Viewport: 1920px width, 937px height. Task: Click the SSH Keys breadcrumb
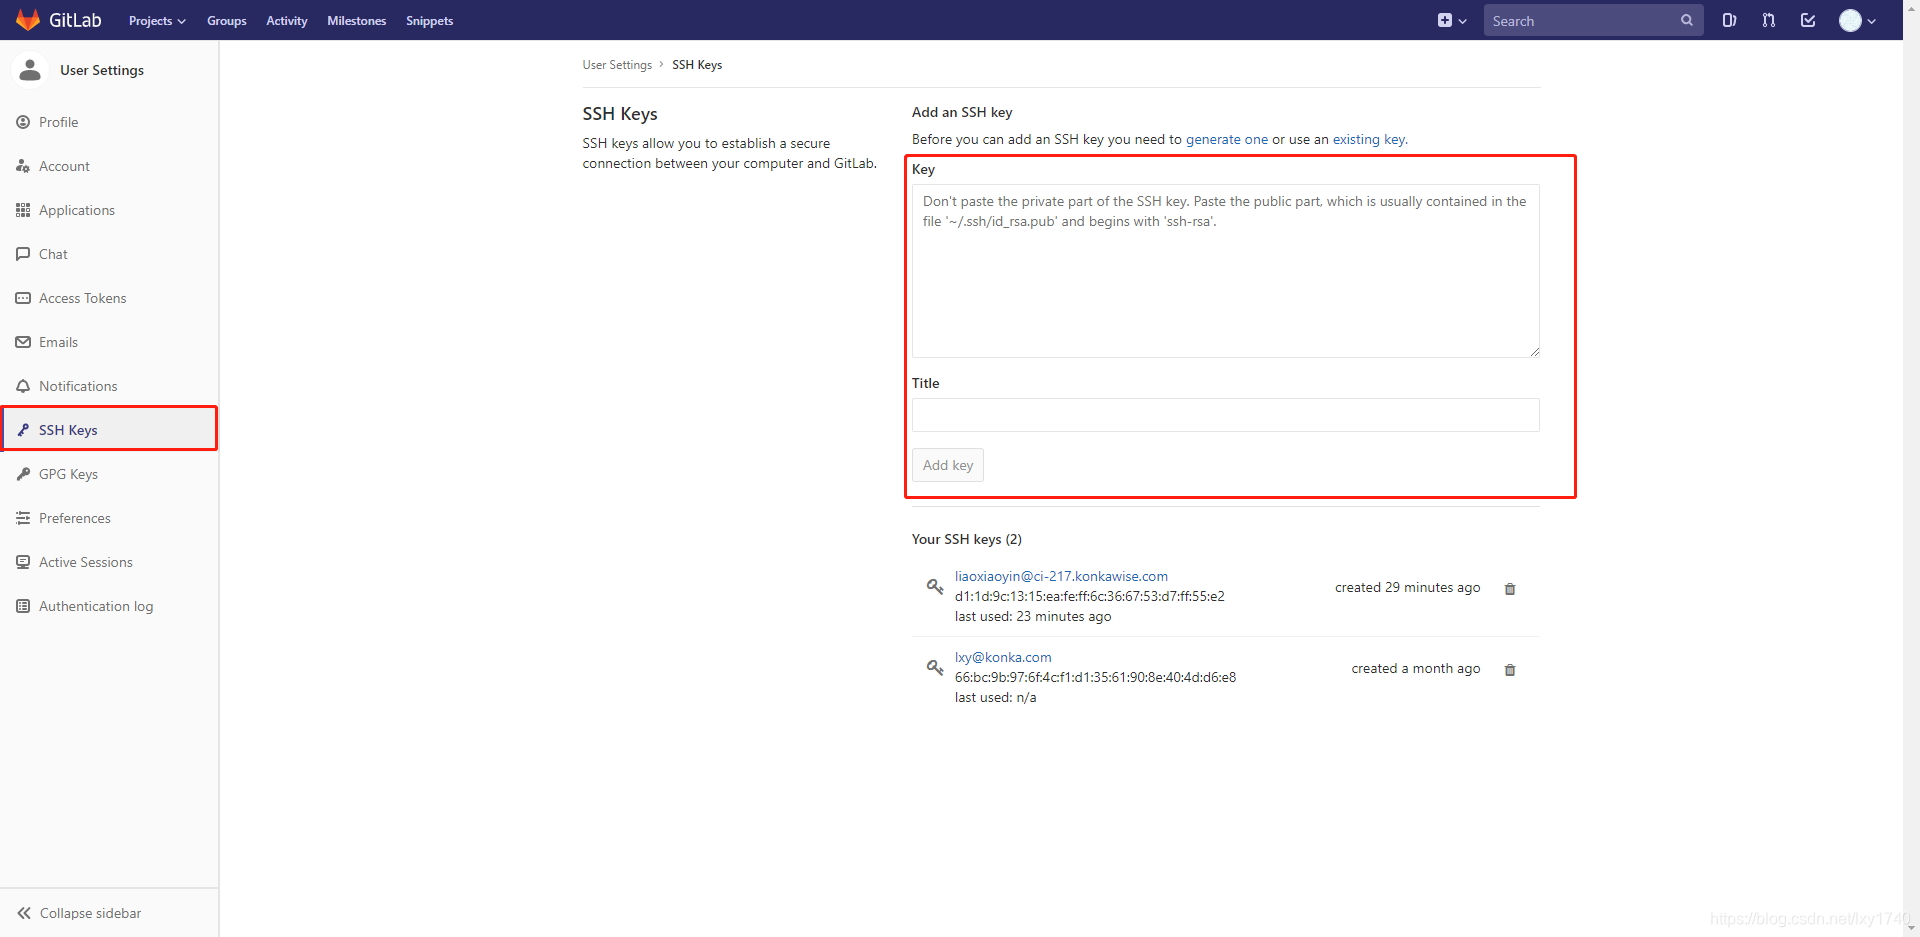[x=697, y=65]
